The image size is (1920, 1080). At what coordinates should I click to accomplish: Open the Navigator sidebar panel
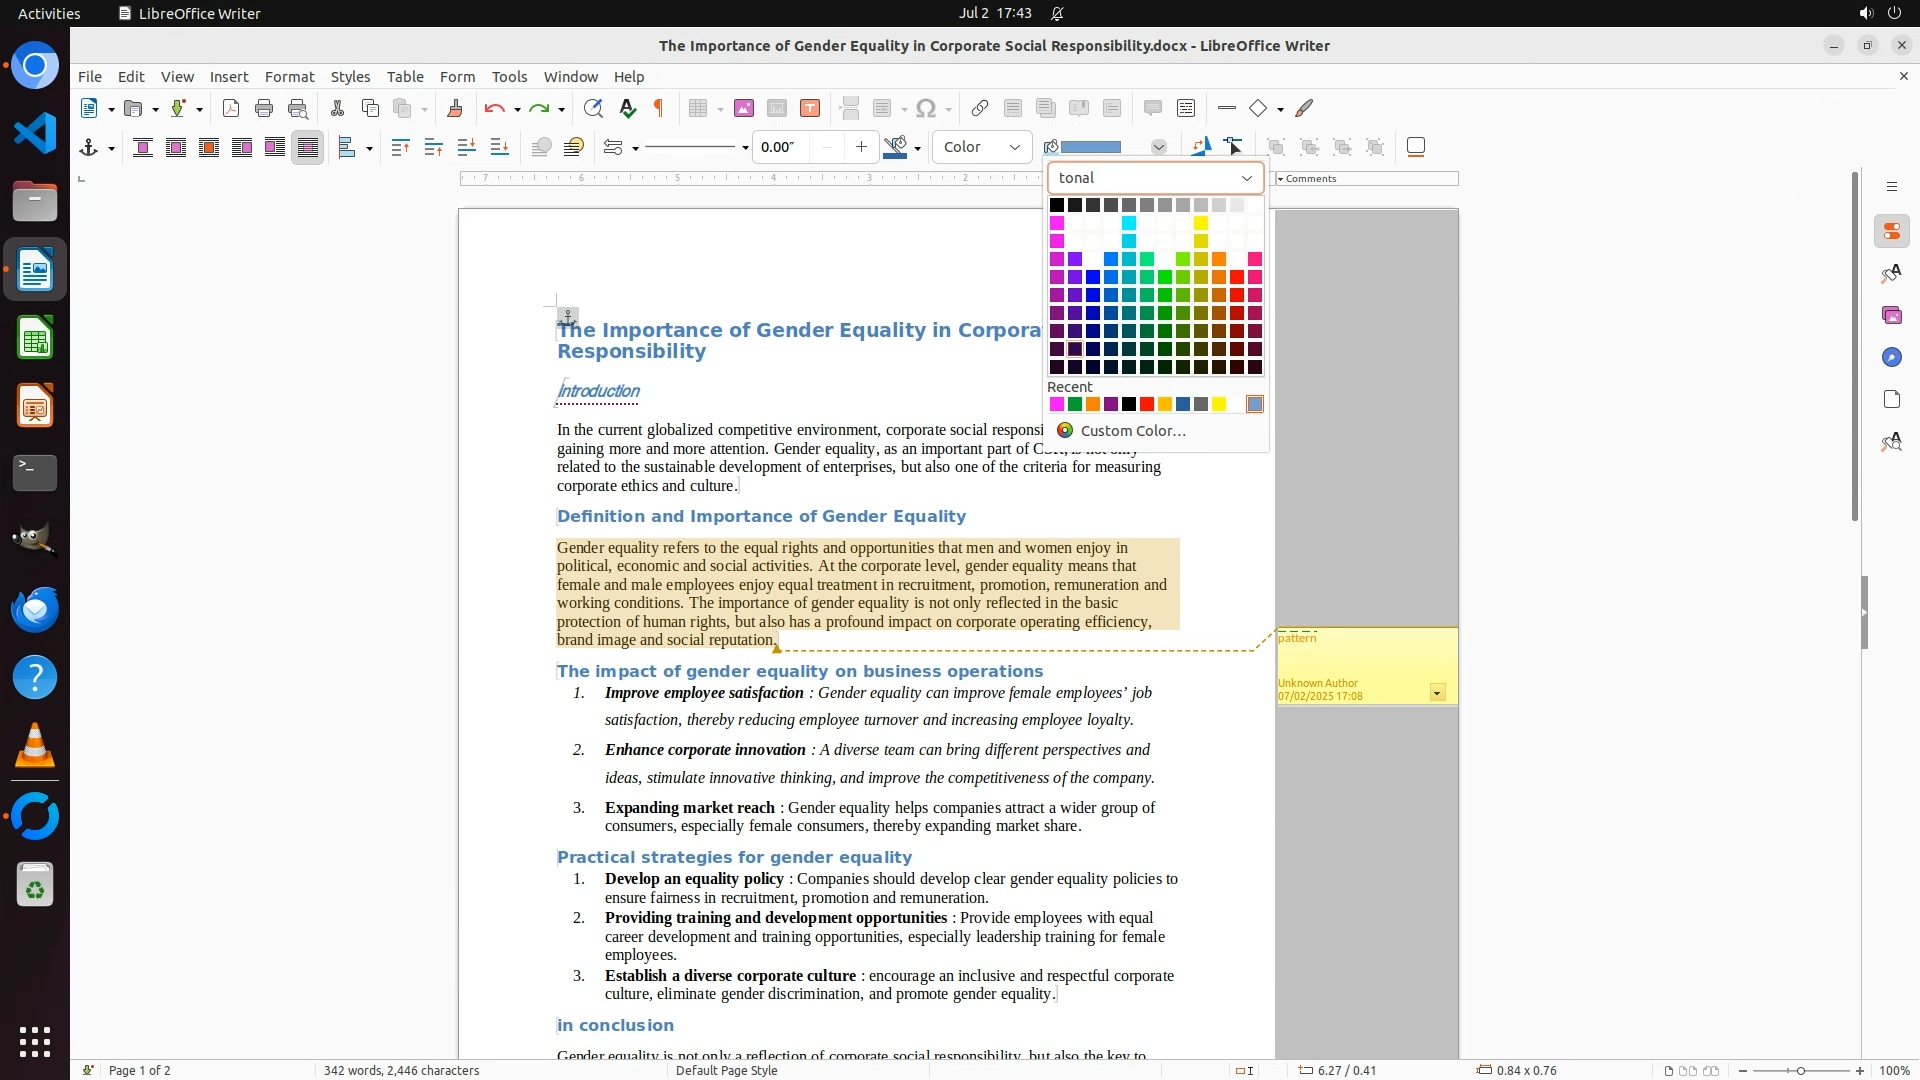pos(1891,357)
